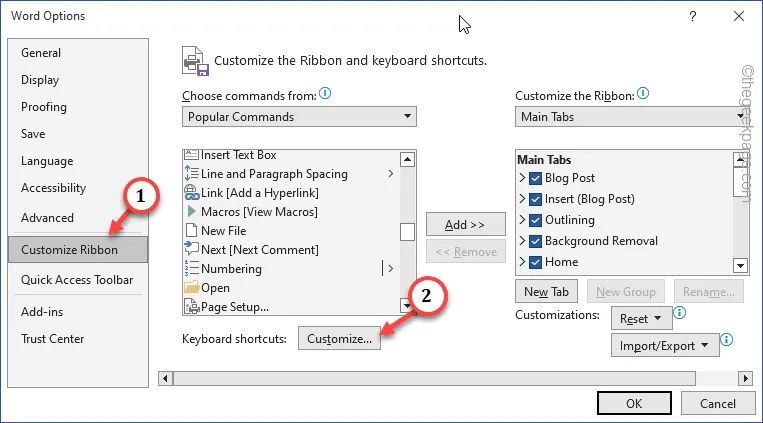This screenshot has width=763, height=423.
Task: Expand the Insert (Blog Post) tree node
Action: (522, 199)
